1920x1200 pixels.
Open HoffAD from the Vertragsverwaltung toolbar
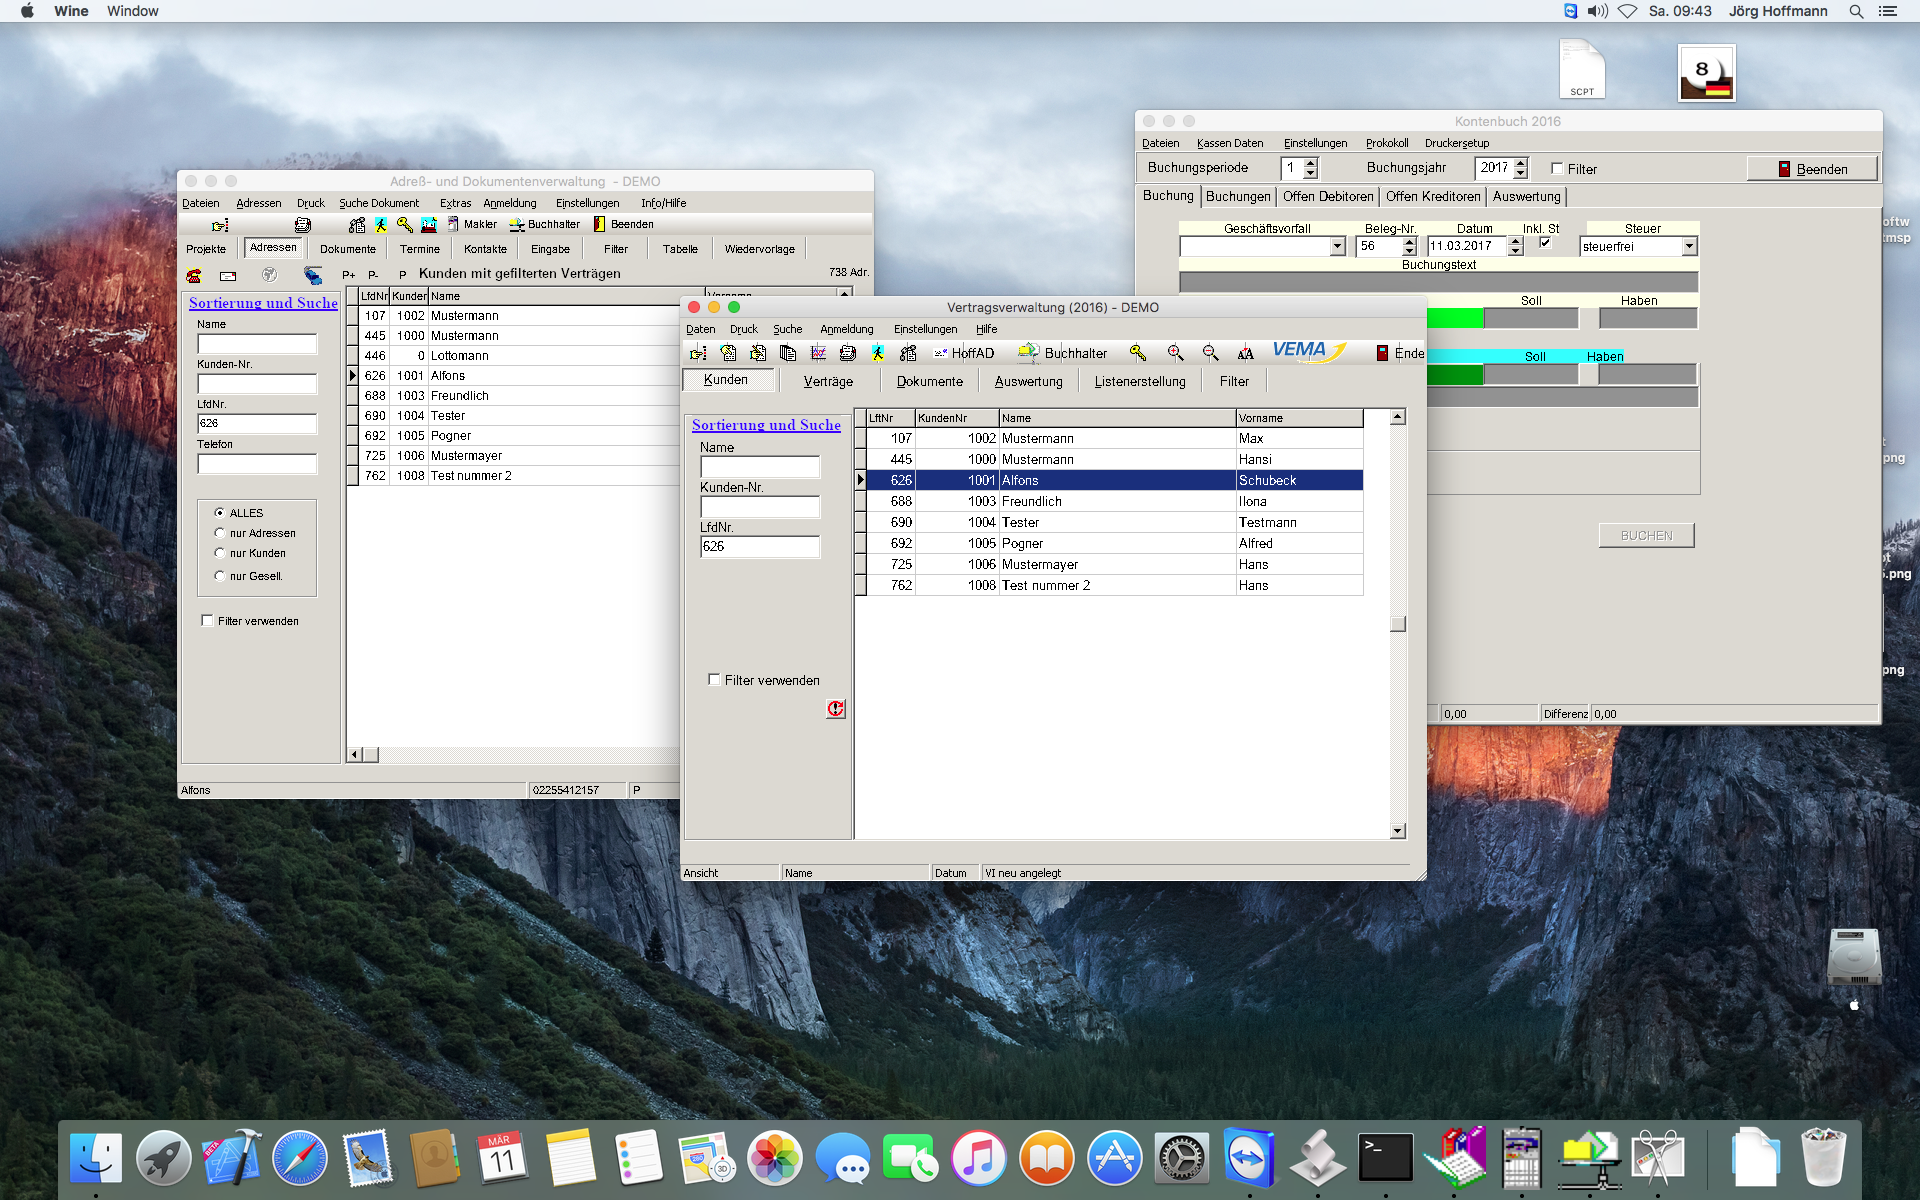964,353
